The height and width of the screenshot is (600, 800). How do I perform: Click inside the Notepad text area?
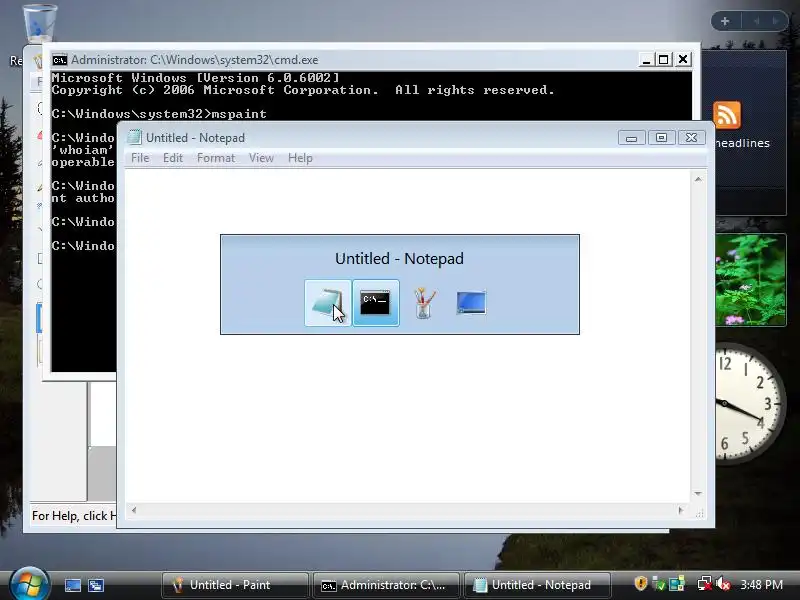pyautogui.click(x=408, y=337)
